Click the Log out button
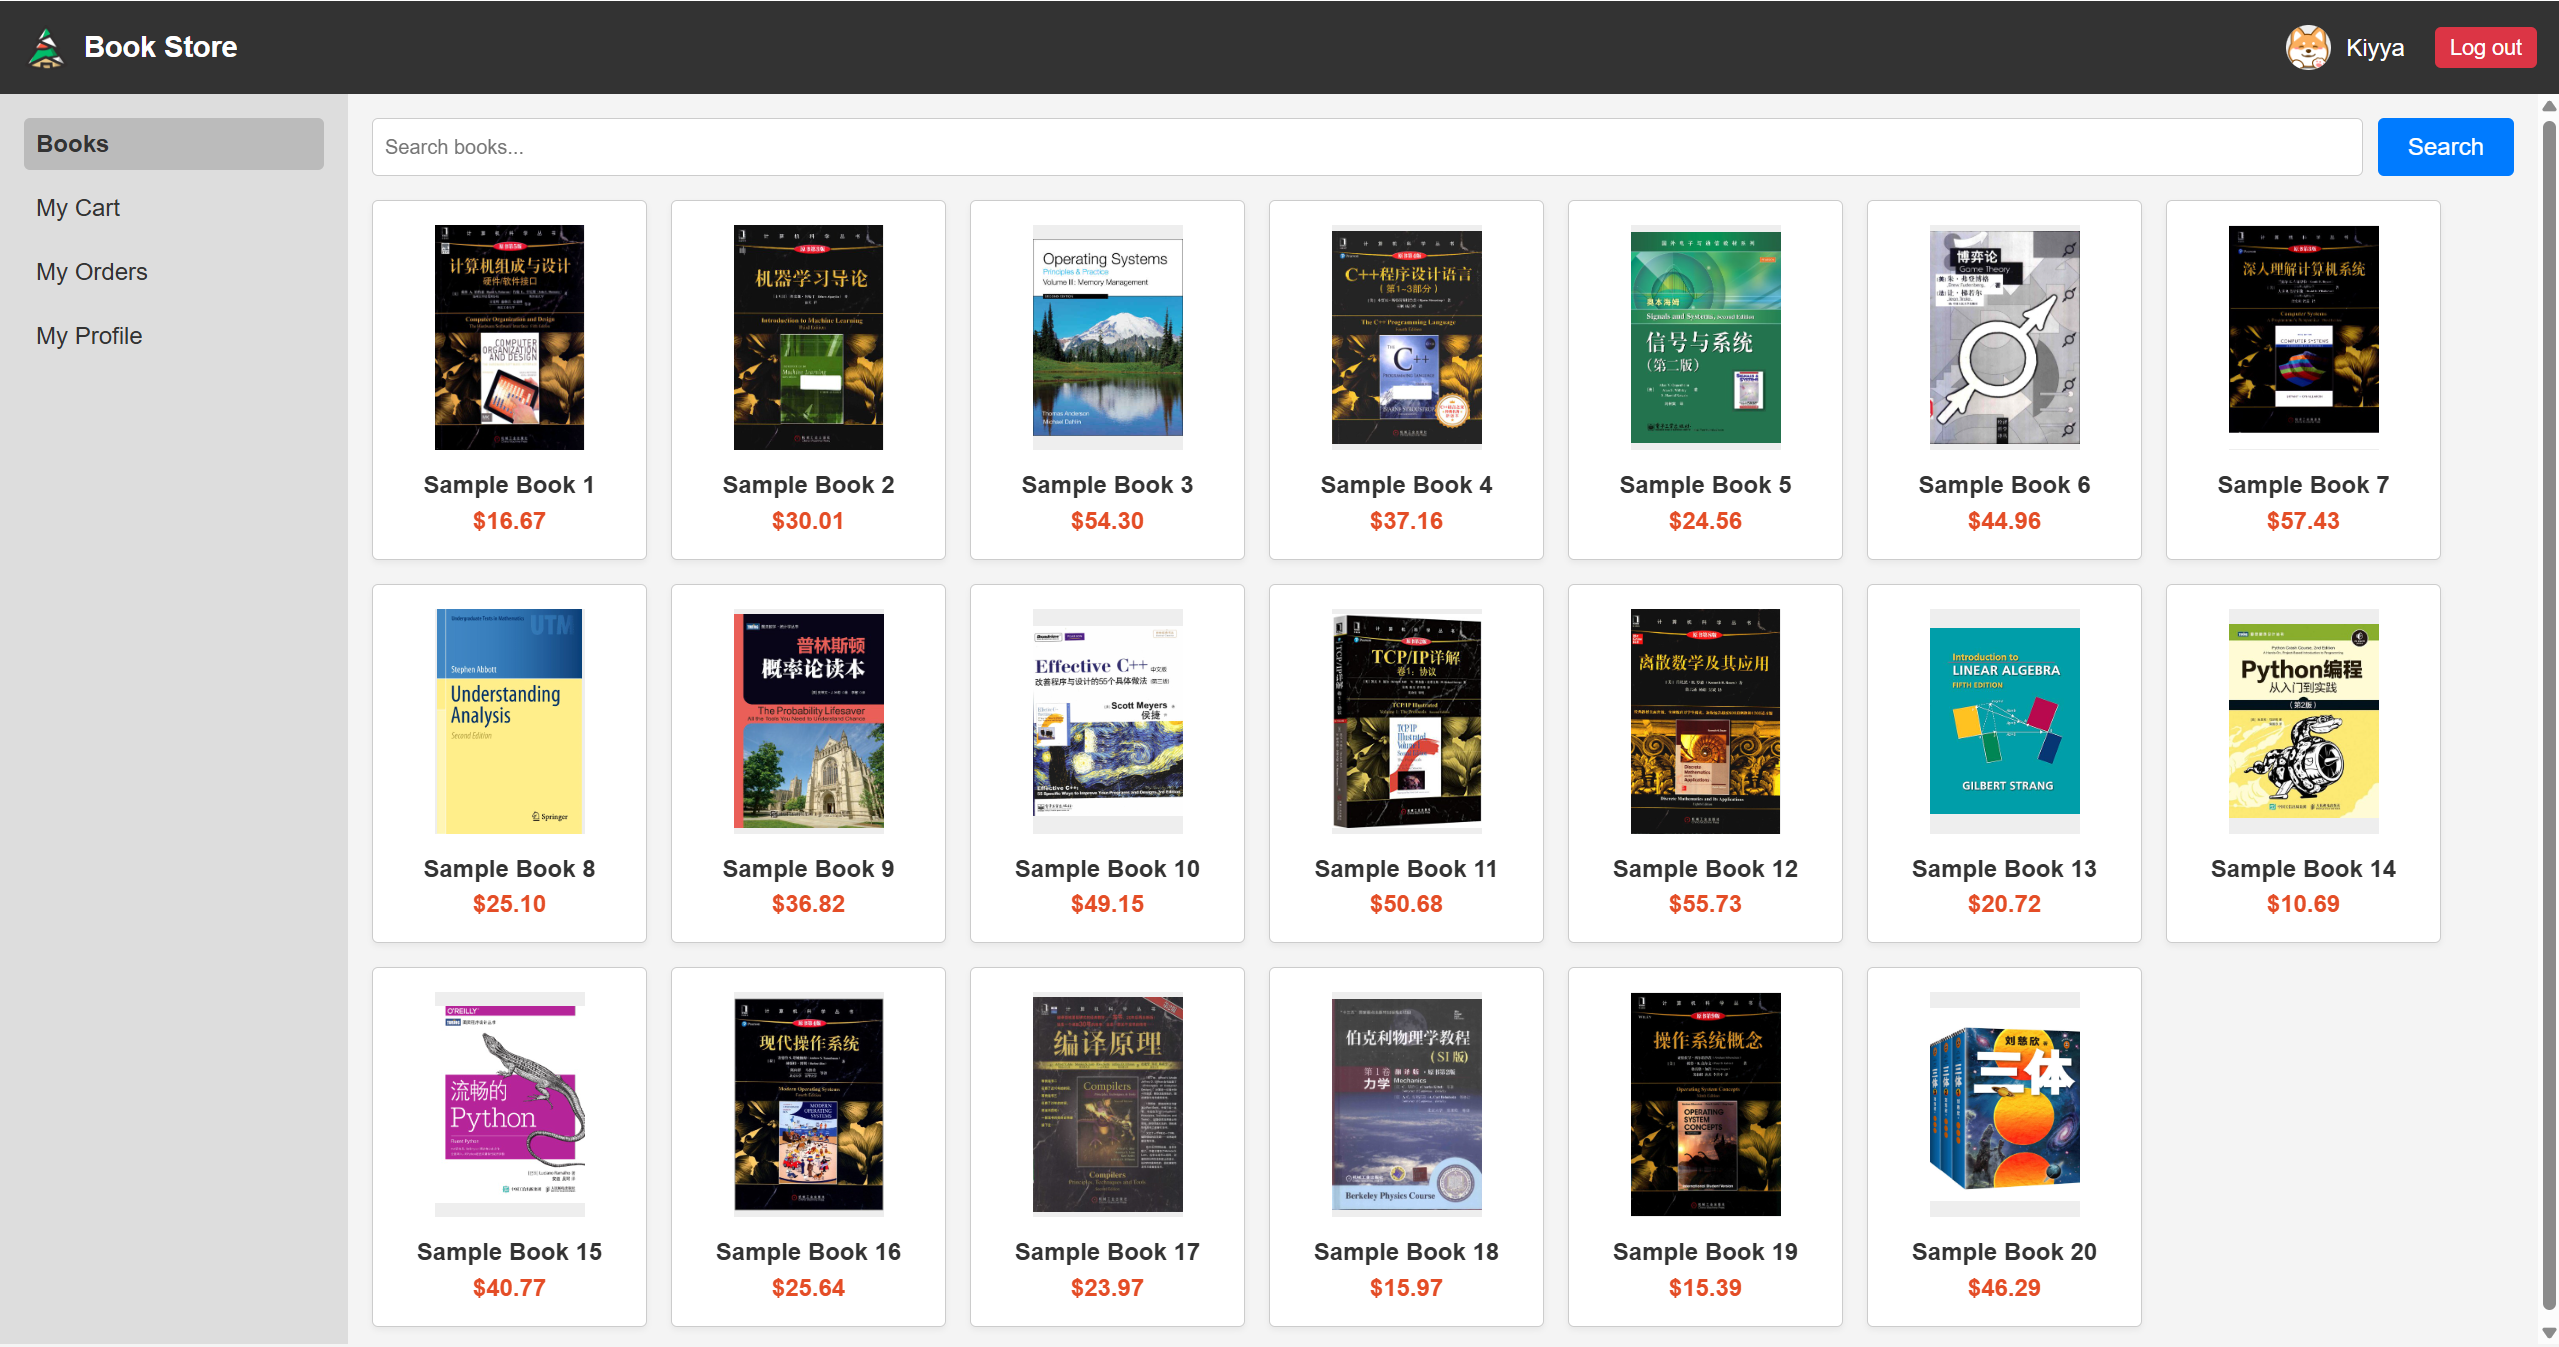The width and height of the screenshot is (2559, 1347). click(x=2485, y=46)
